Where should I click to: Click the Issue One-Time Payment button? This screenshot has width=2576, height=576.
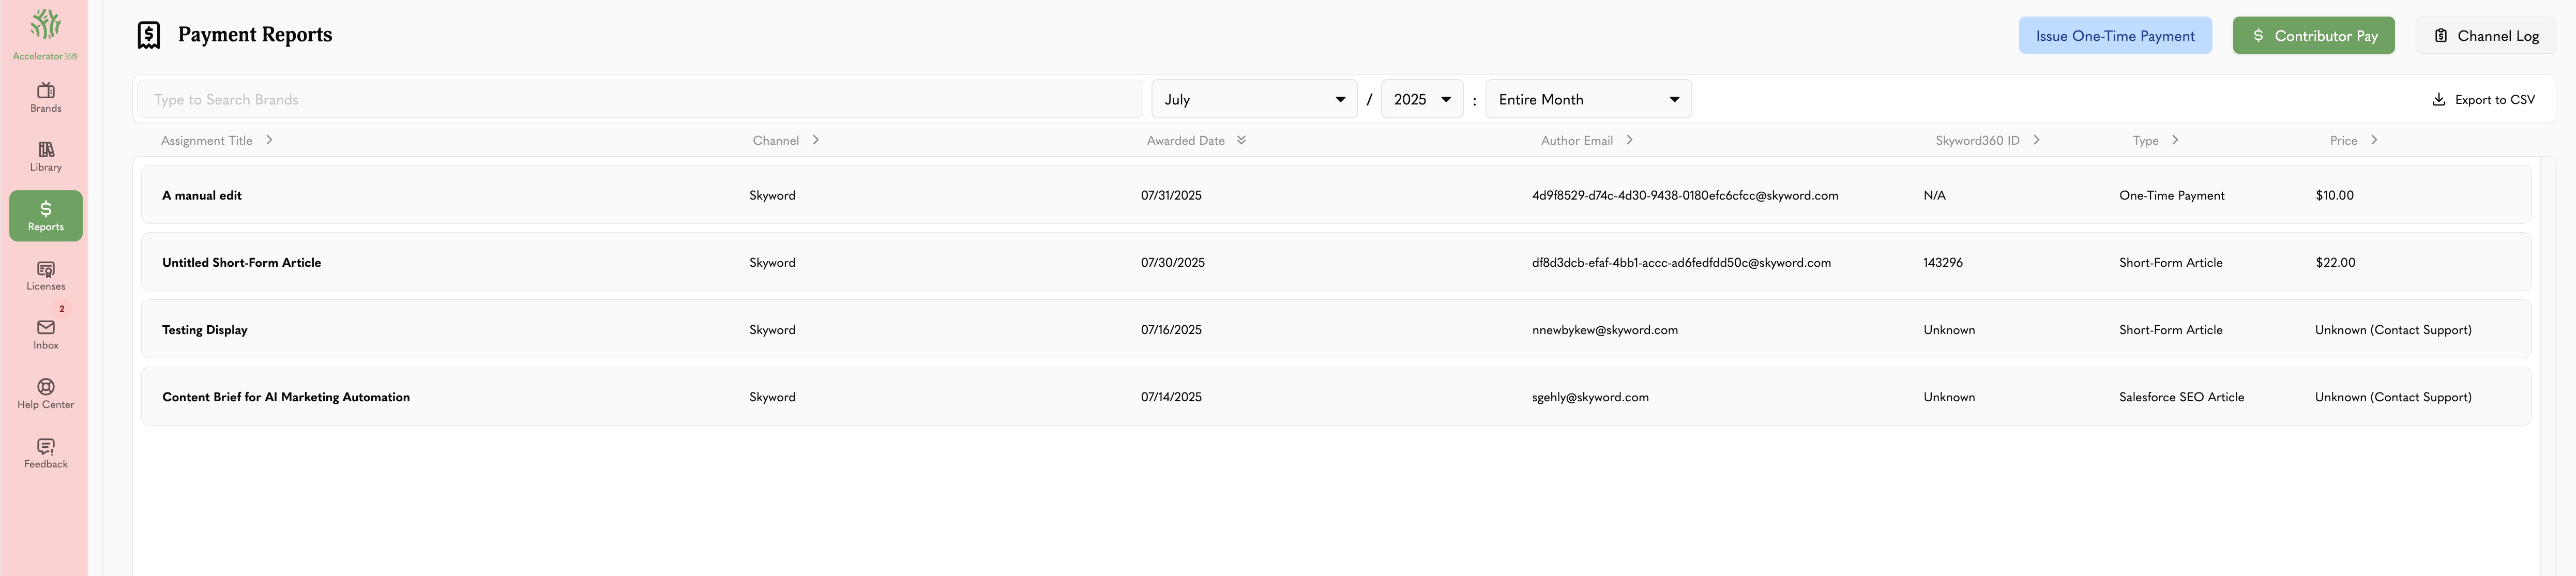(x=2115, y=35)
